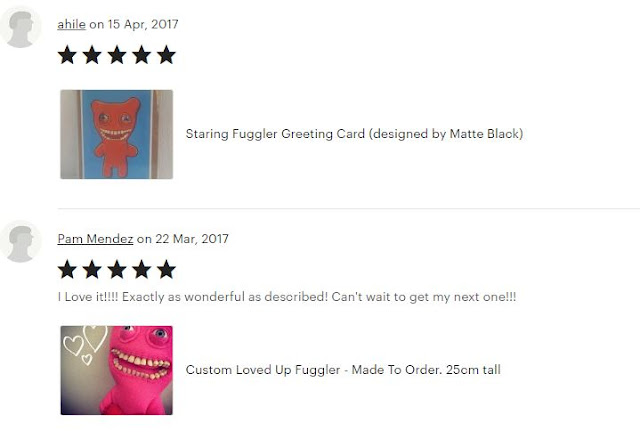Open ahile's user profile link

(71, 24)
